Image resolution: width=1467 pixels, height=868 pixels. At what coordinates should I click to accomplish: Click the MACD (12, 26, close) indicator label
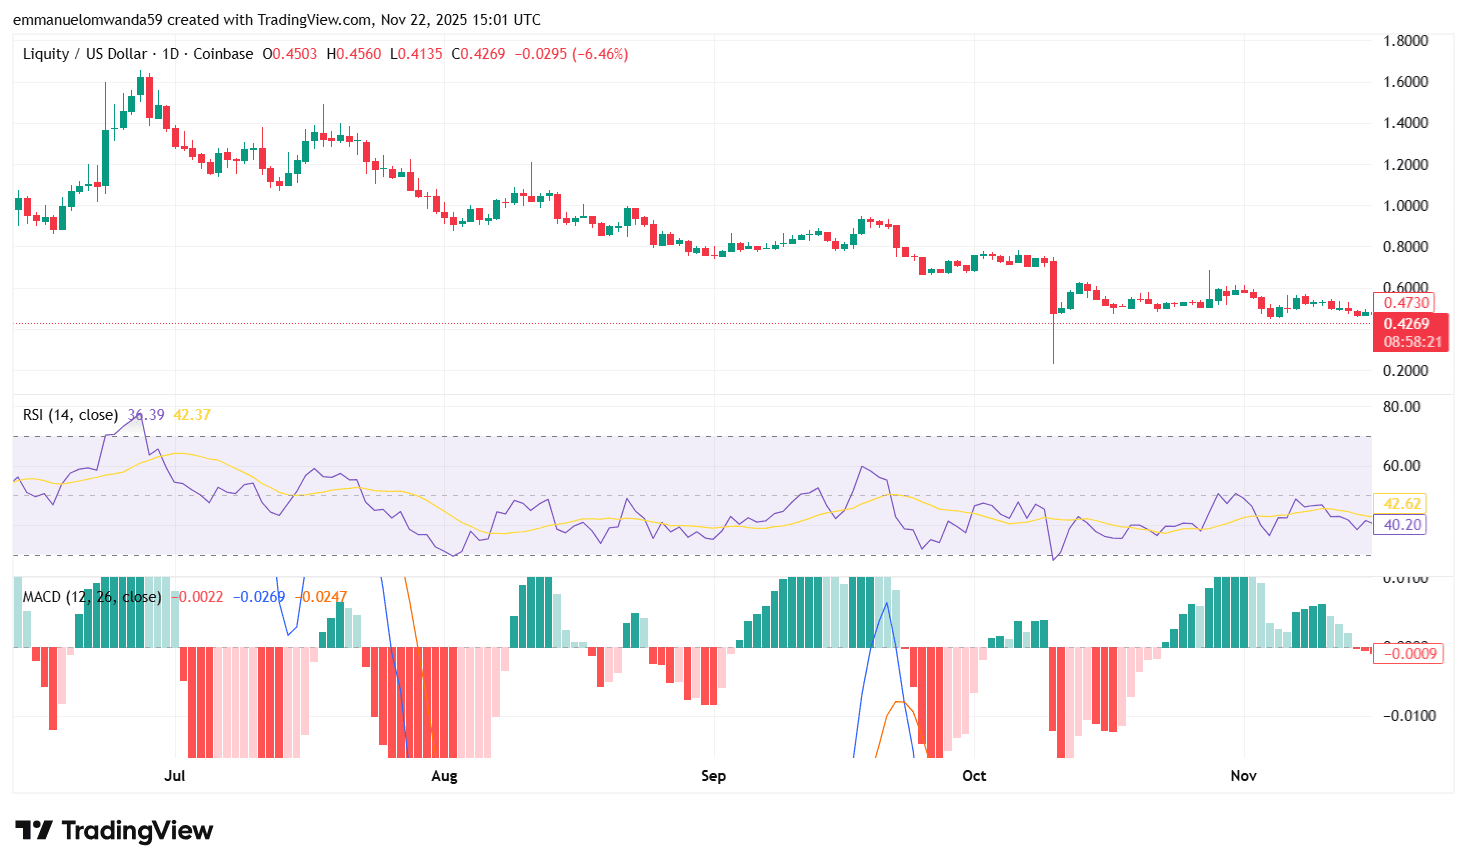[x=90, y=596]
